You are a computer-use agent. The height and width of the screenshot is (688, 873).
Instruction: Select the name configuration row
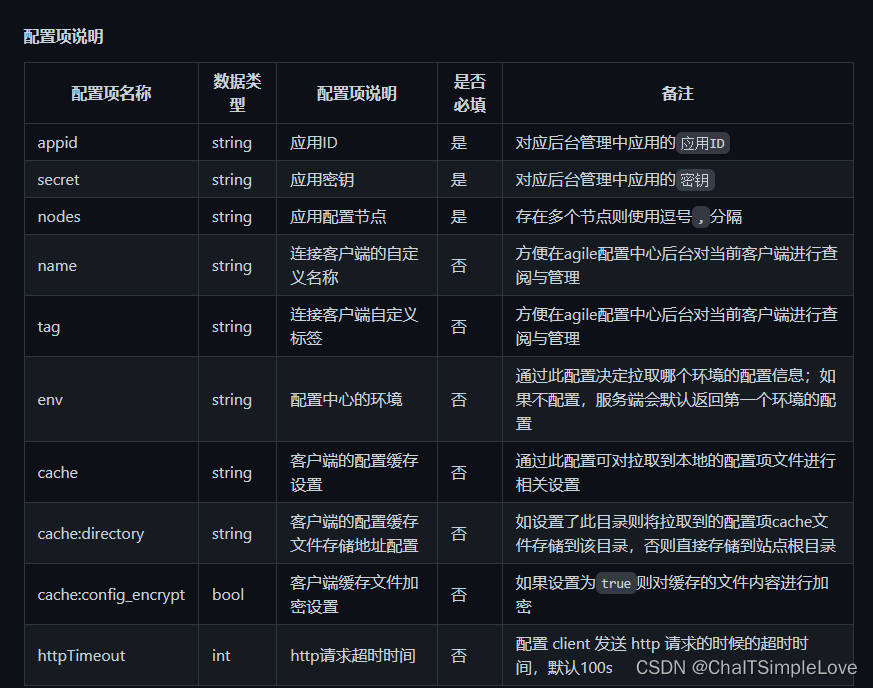56,265
